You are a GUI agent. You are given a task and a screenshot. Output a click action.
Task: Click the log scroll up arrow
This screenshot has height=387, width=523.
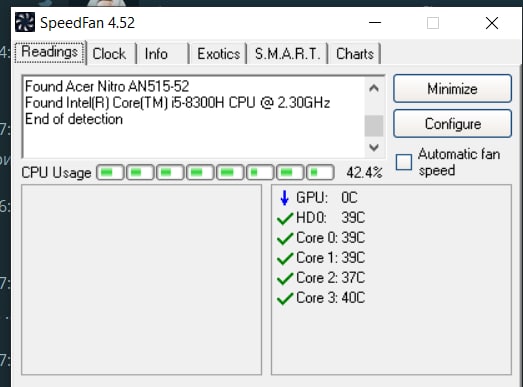[x=374, y=88]
